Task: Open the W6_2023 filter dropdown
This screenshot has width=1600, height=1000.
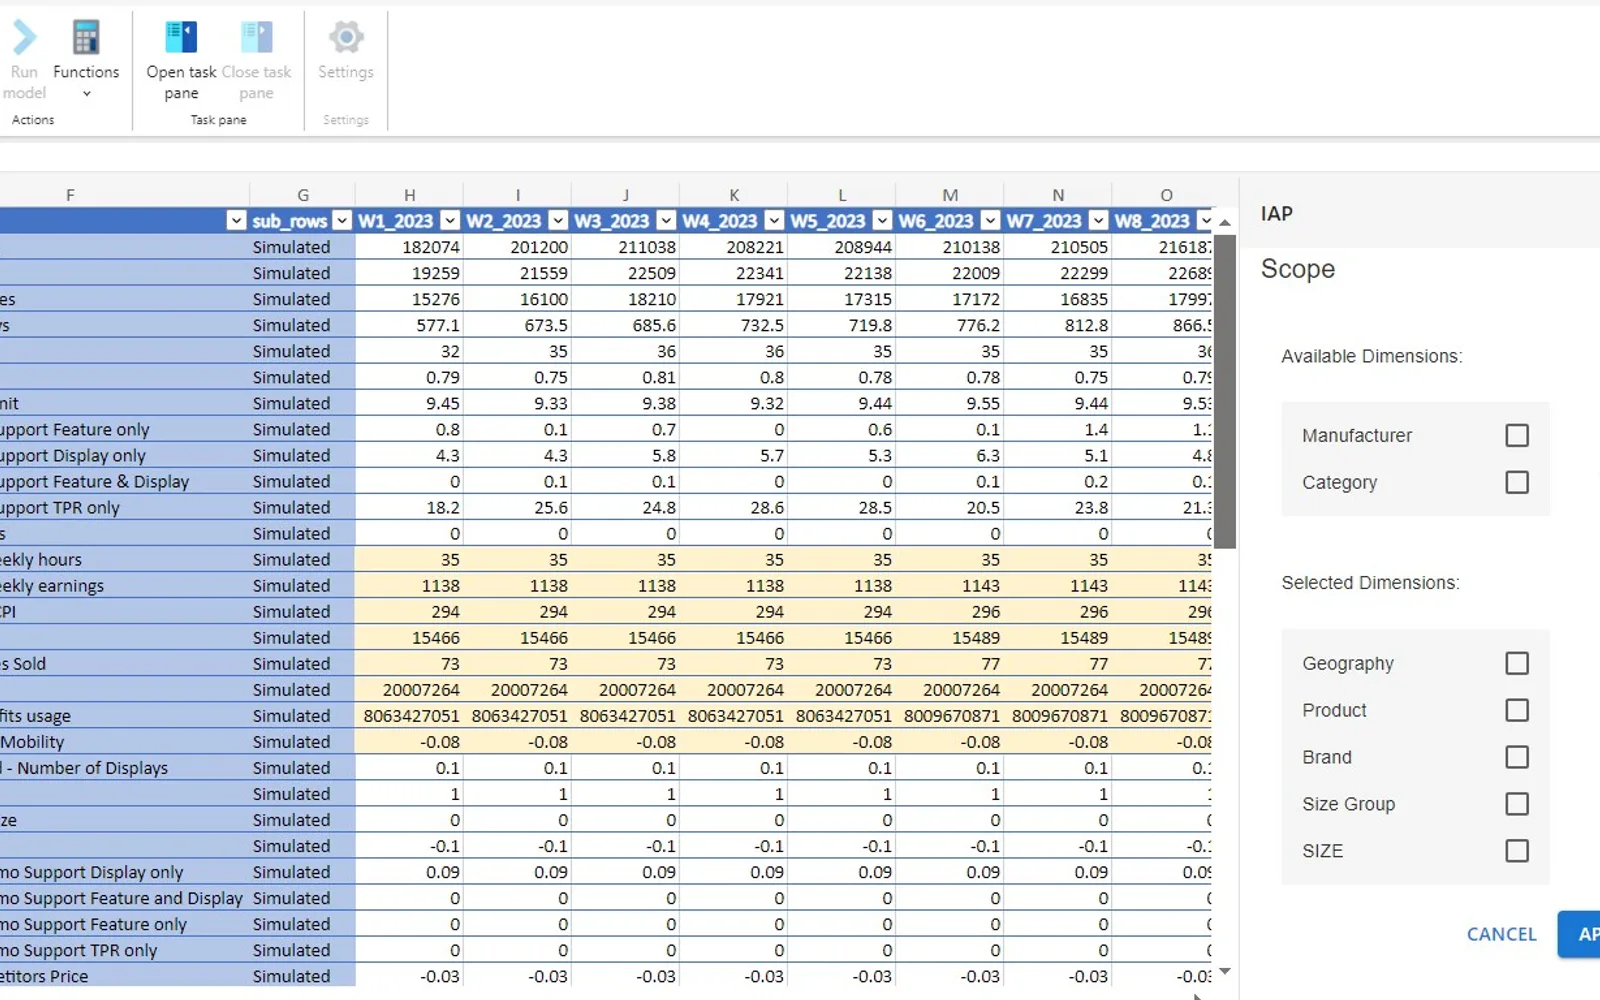Action: 990,221
